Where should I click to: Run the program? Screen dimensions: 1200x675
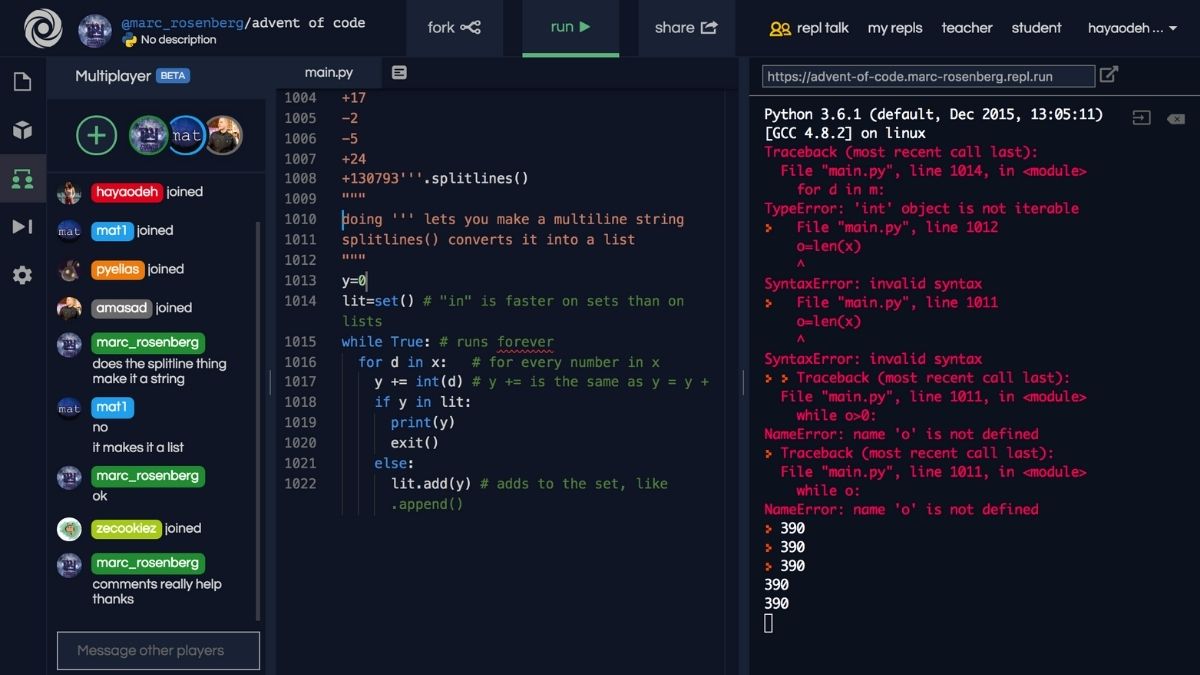point(570,27)
